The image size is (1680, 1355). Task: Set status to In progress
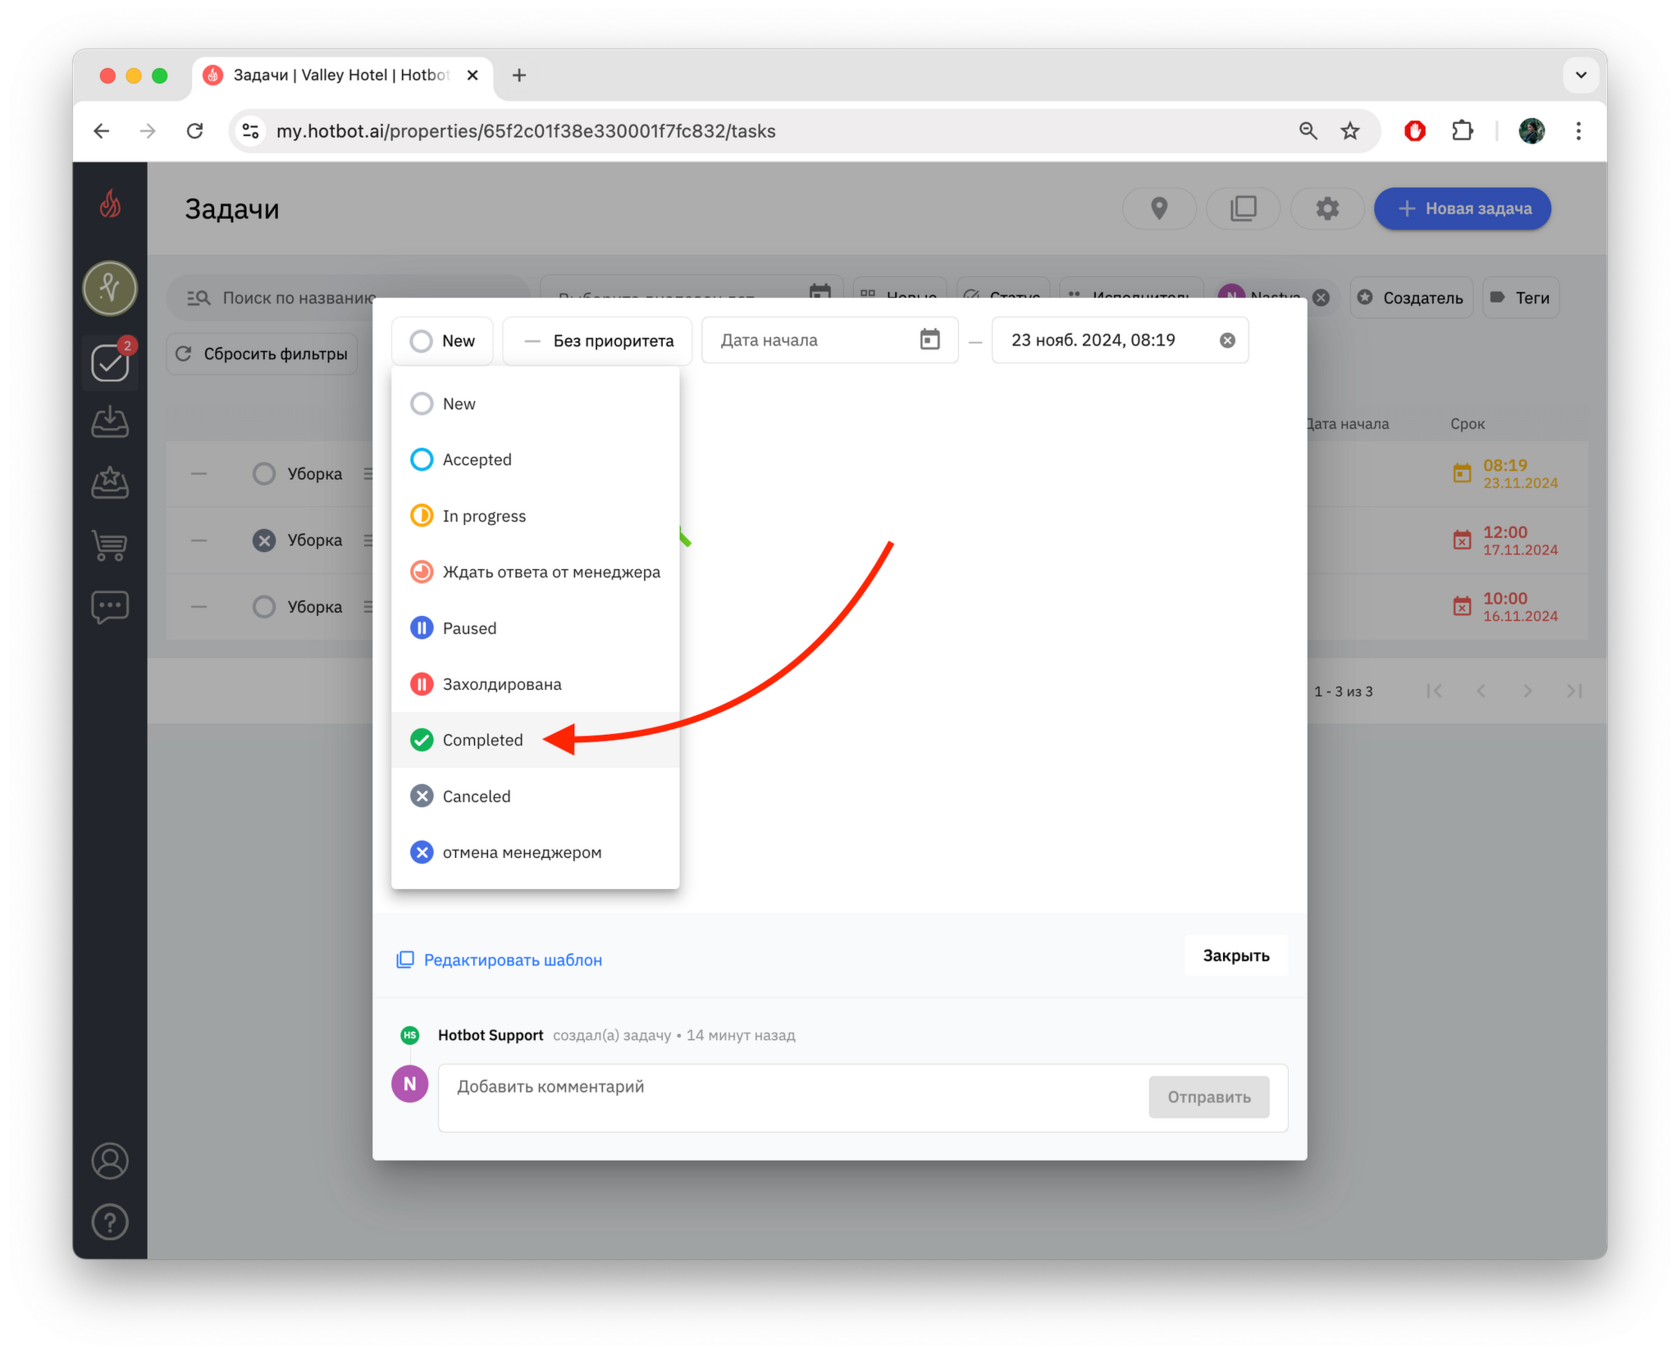(535, 516)
